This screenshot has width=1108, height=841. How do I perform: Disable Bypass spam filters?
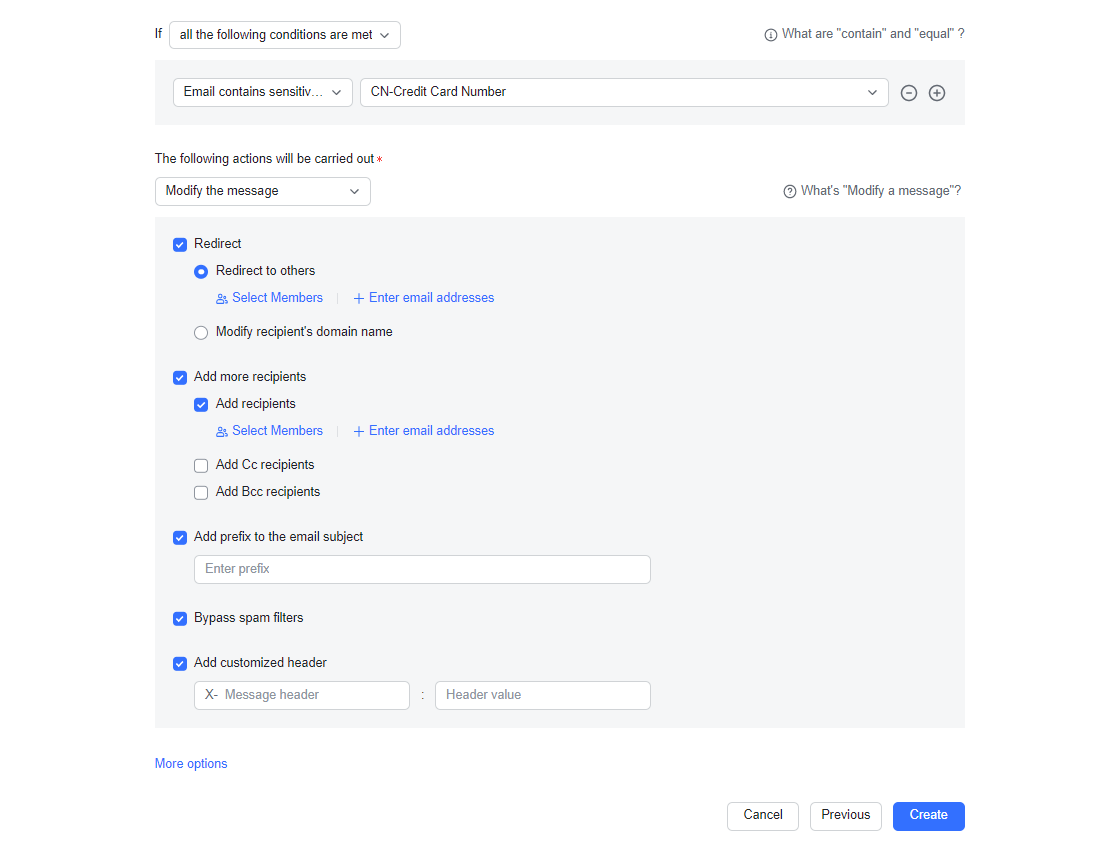[179, 618]
